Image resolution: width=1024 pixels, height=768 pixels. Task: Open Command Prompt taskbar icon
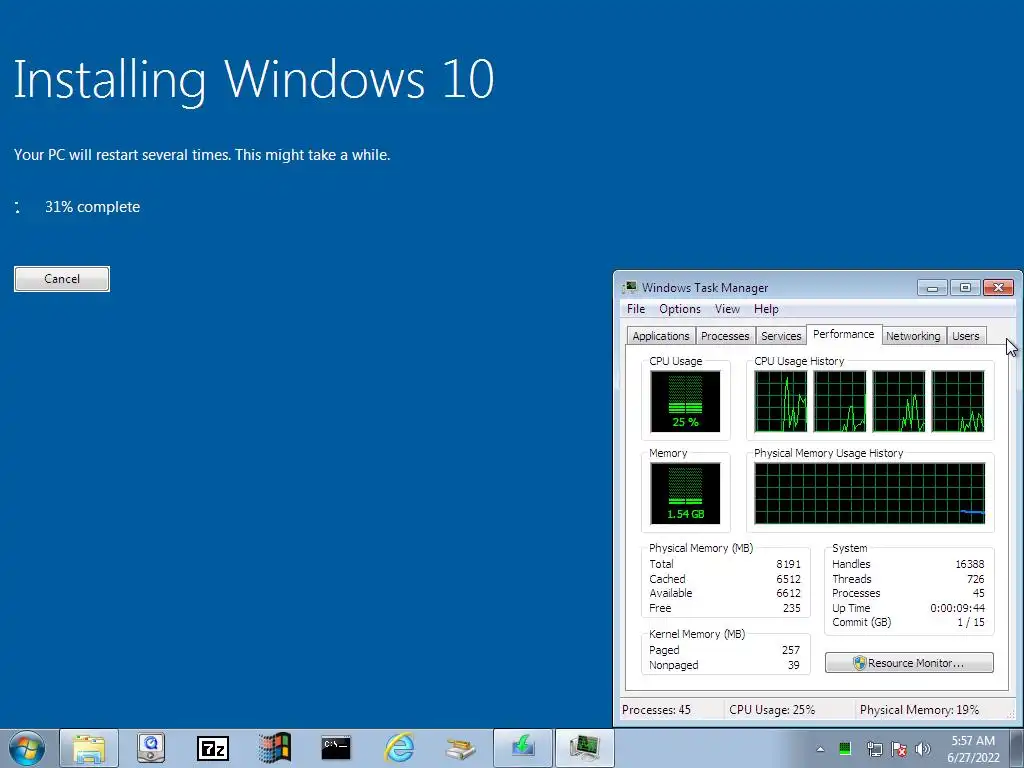[336, 748]
